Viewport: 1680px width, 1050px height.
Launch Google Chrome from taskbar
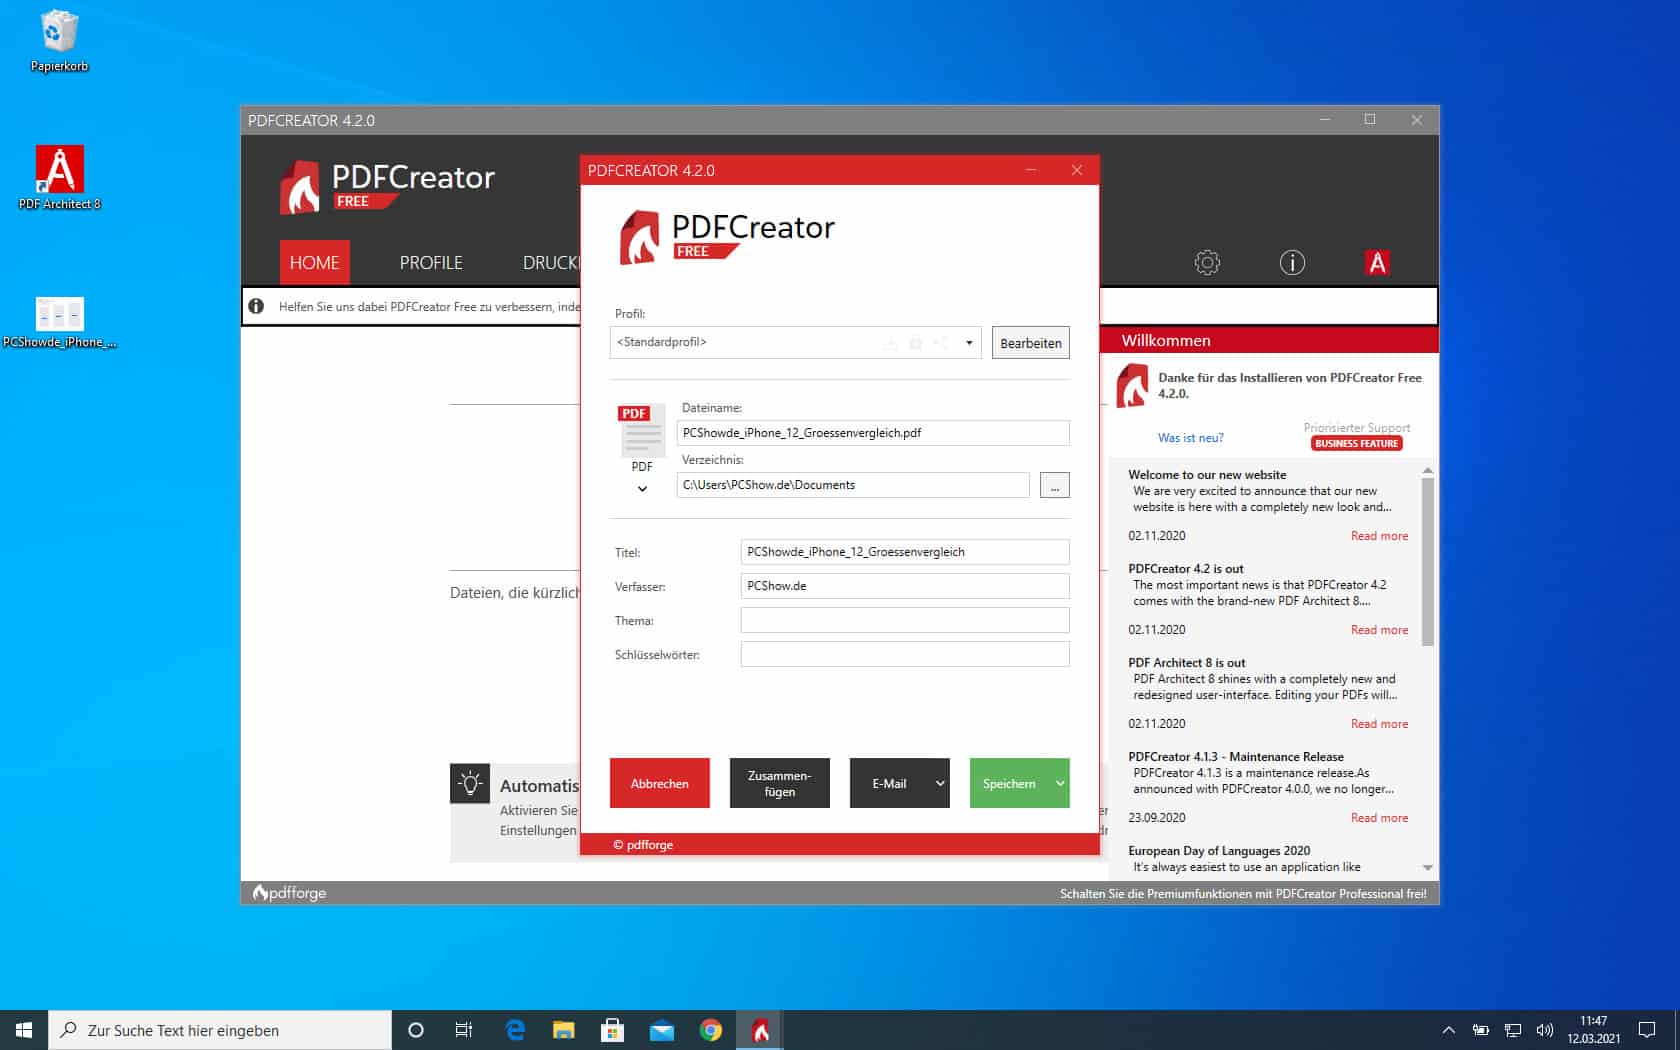tap(711, 1030)
